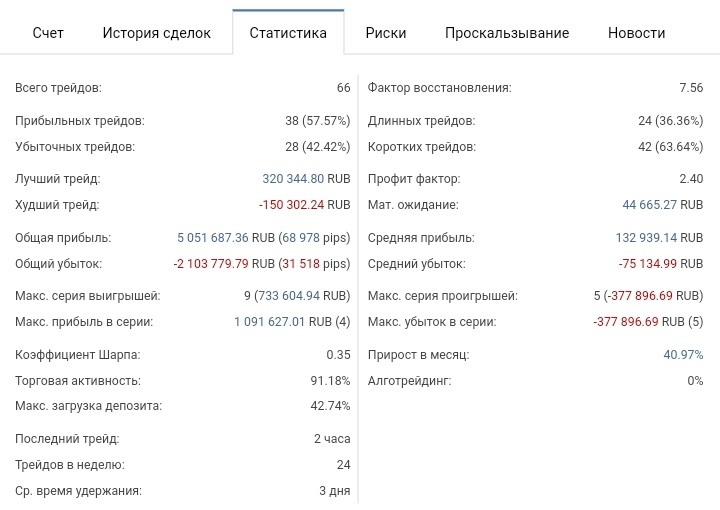Click the Алготрейдинг 0% value

click(x=694, y=381)
